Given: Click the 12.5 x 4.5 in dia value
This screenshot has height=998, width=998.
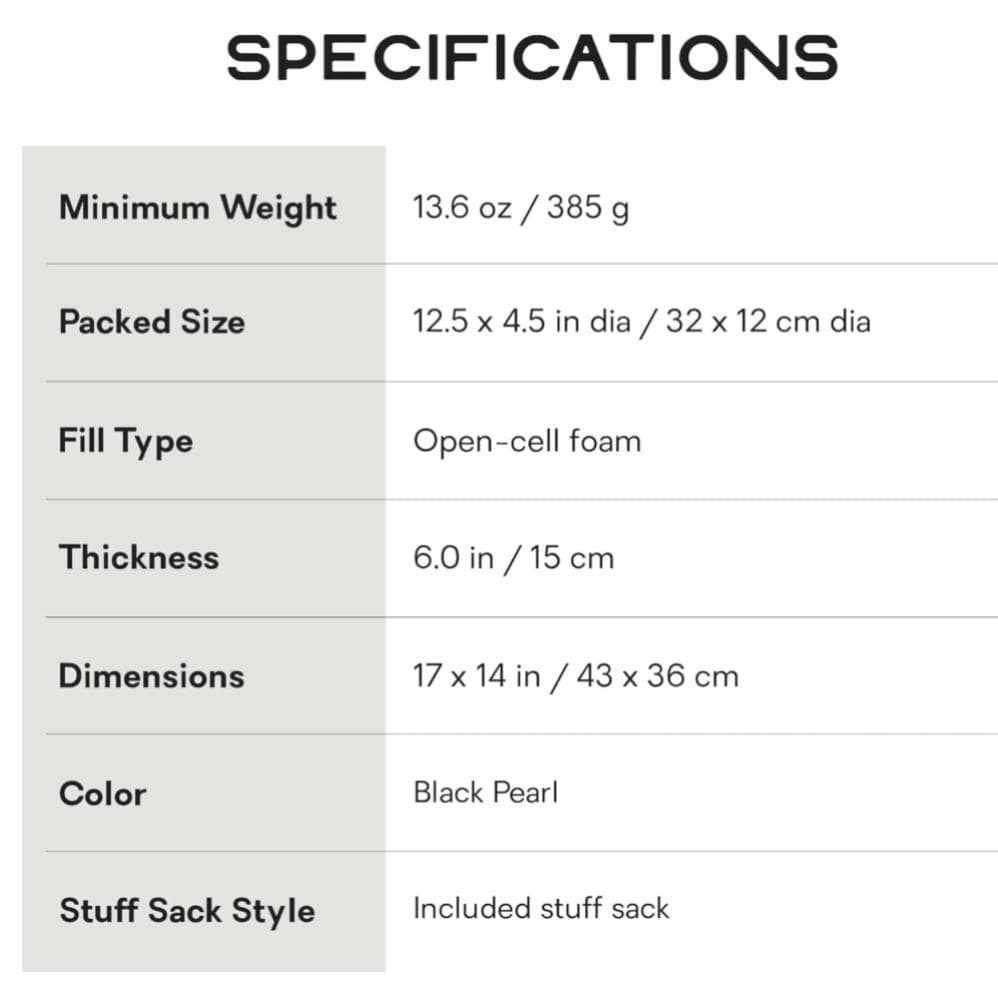Looking at the screenshot, I should tap(519, 322).
